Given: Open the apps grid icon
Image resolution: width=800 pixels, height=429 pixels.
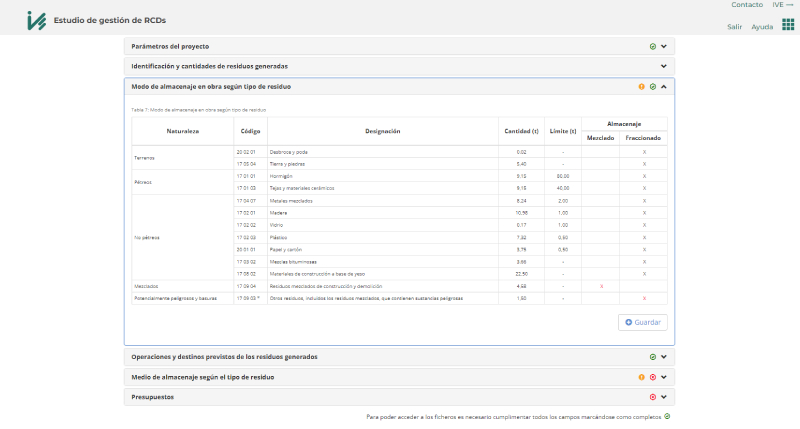Looking at the screenshot, I should point(788,24).
